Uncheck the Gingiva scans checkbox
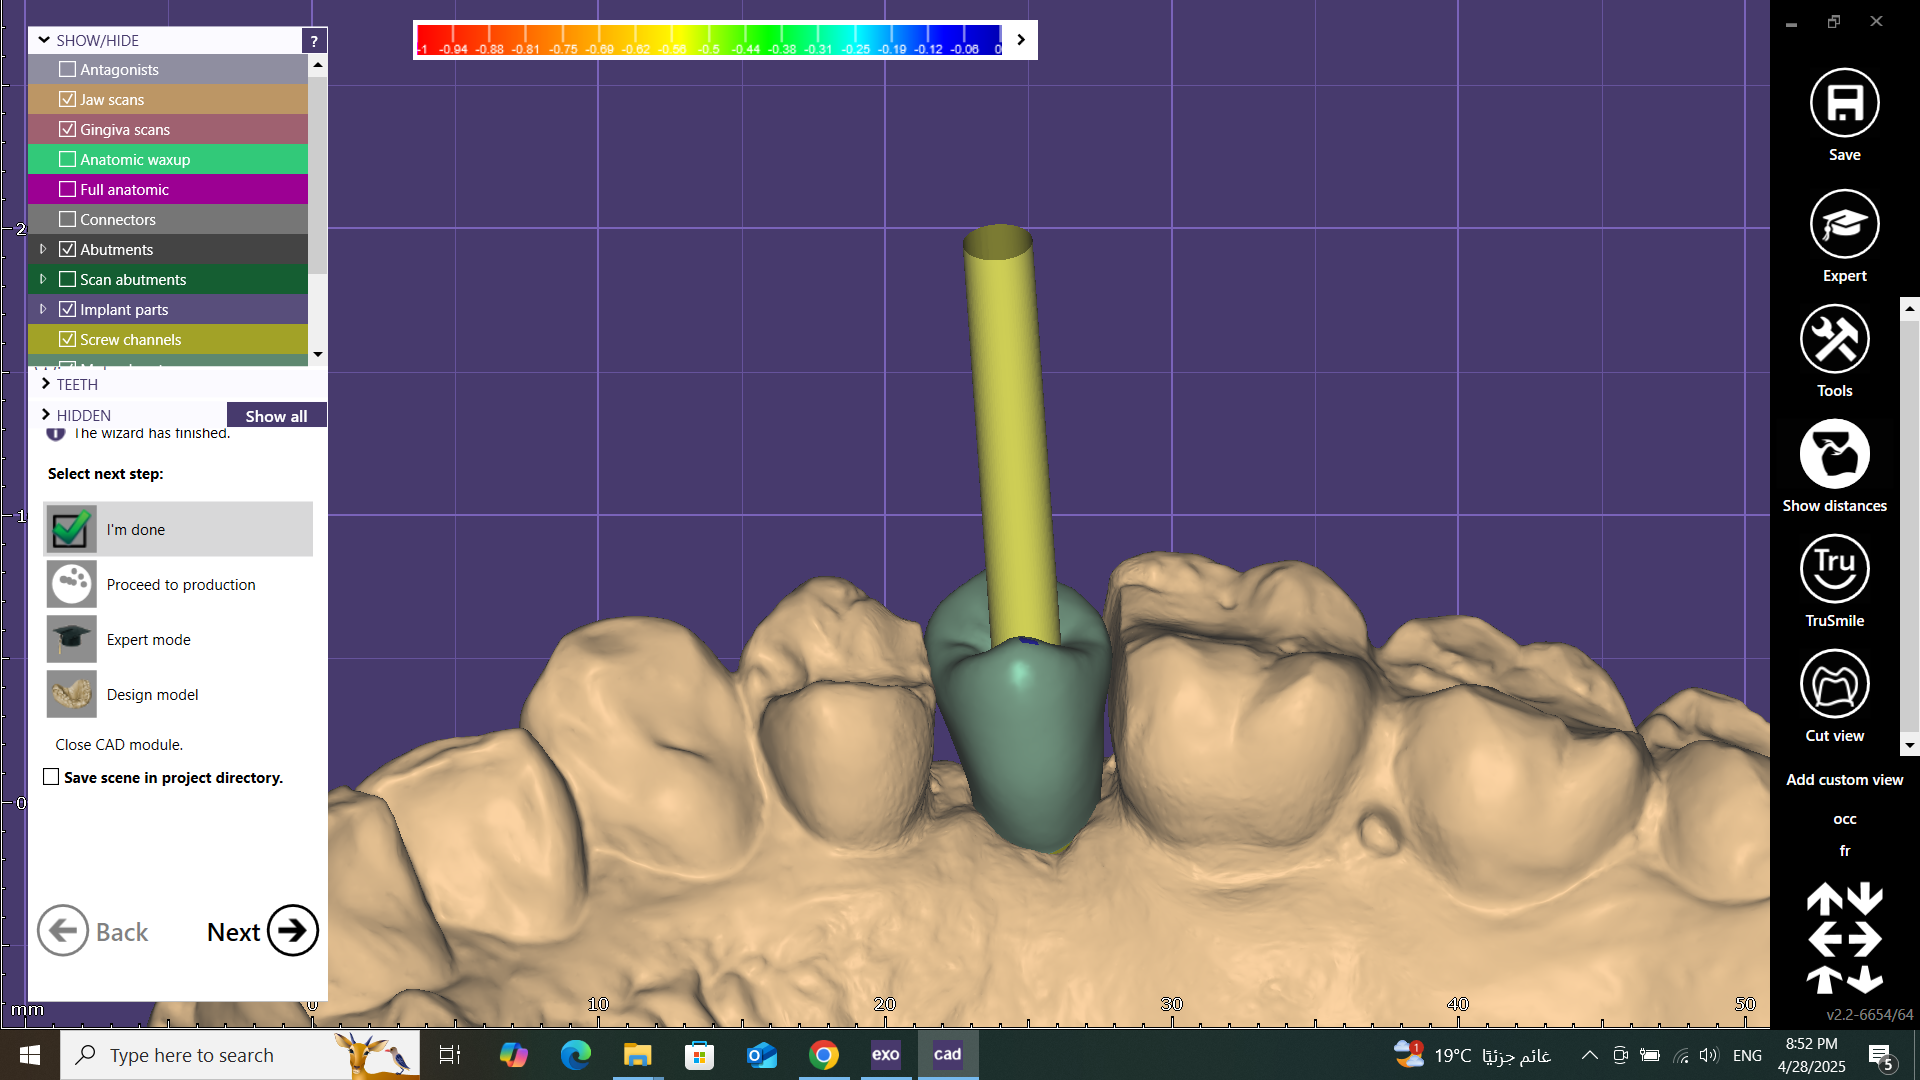 click(68, 129)
